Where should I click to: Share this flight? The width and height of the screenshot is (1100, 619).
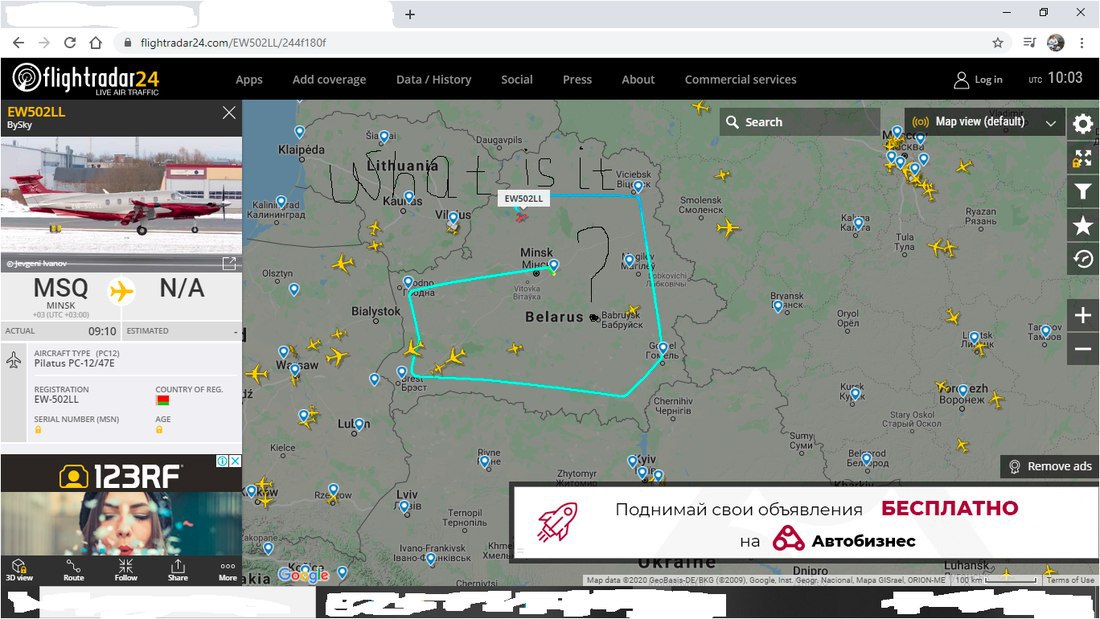pos(177,570)
